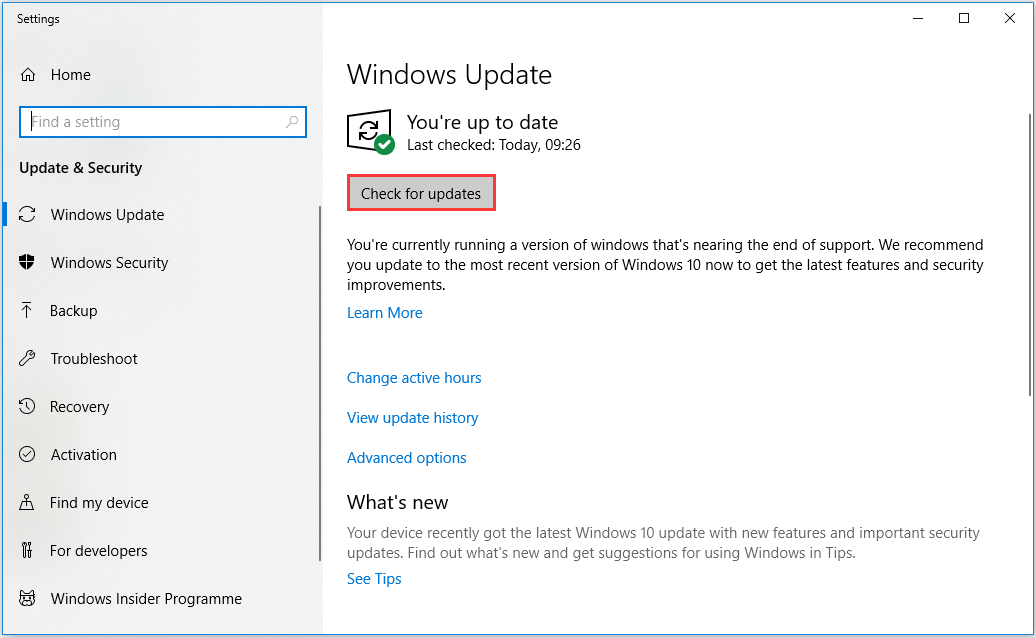Select the For developers entry

pyautogui.click(x=98, y=551)
